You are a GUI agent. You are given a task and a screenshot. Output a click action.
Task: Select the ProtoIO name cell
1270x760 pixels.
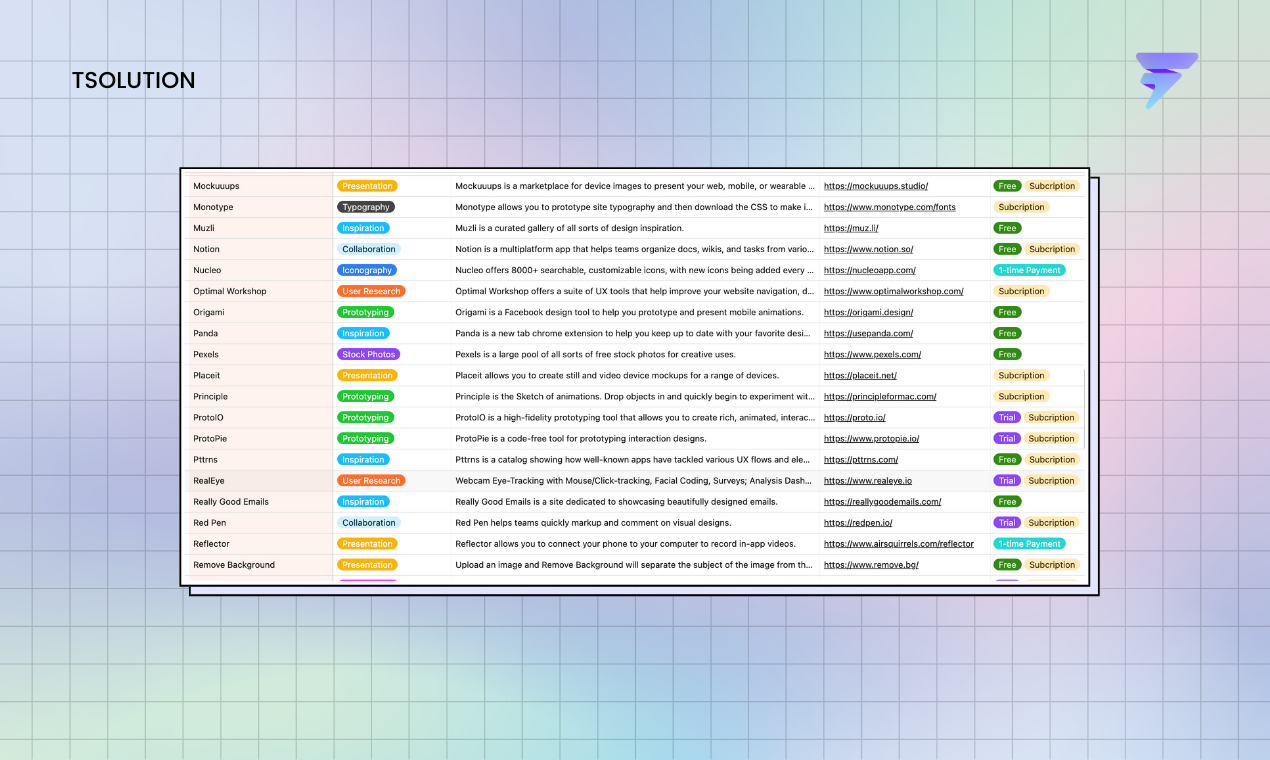pyautogui.click(x=261, y=417)
